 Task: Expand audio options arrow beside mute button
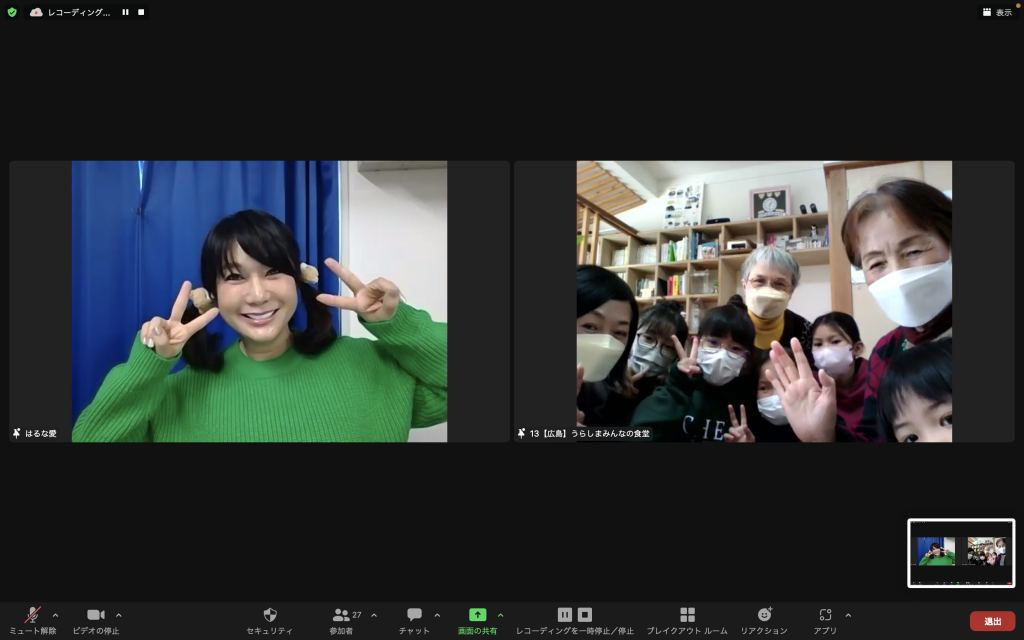coord(55,615)
